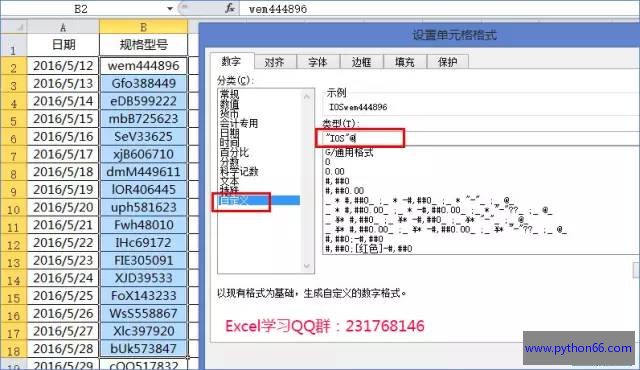This screenshot has width=640, height=370.
Task: Switch to the 对齐 tab
Action: coord(274,62)
